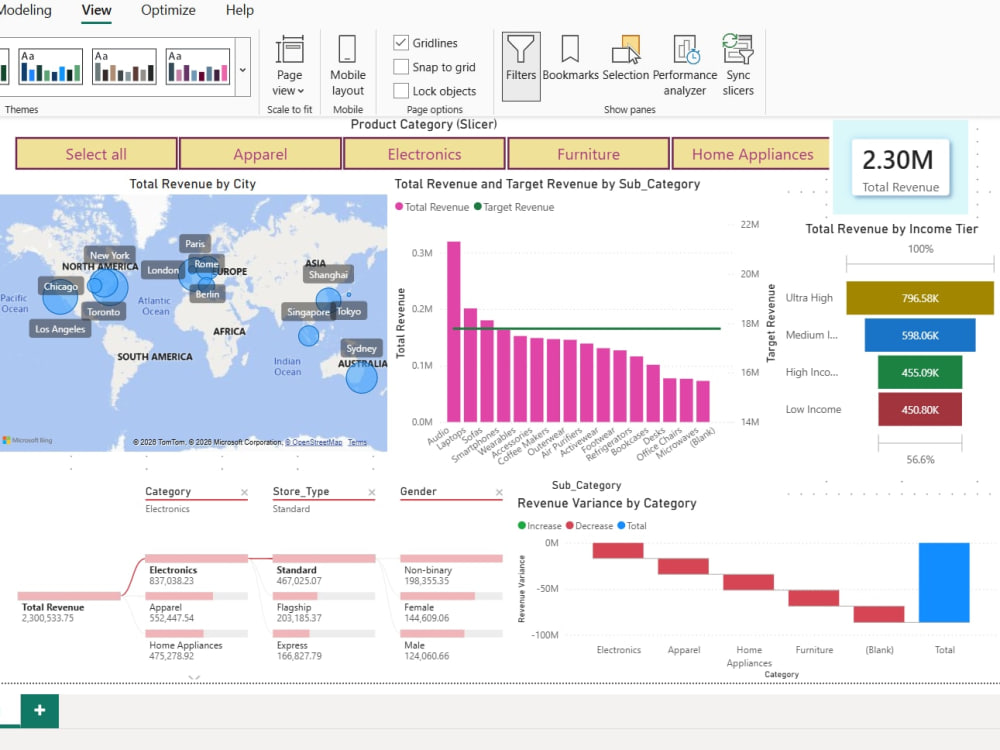Select the Ultra High funnel bar
The height and width of the screenshot is (750, 1000).
[x=920, y=298]
